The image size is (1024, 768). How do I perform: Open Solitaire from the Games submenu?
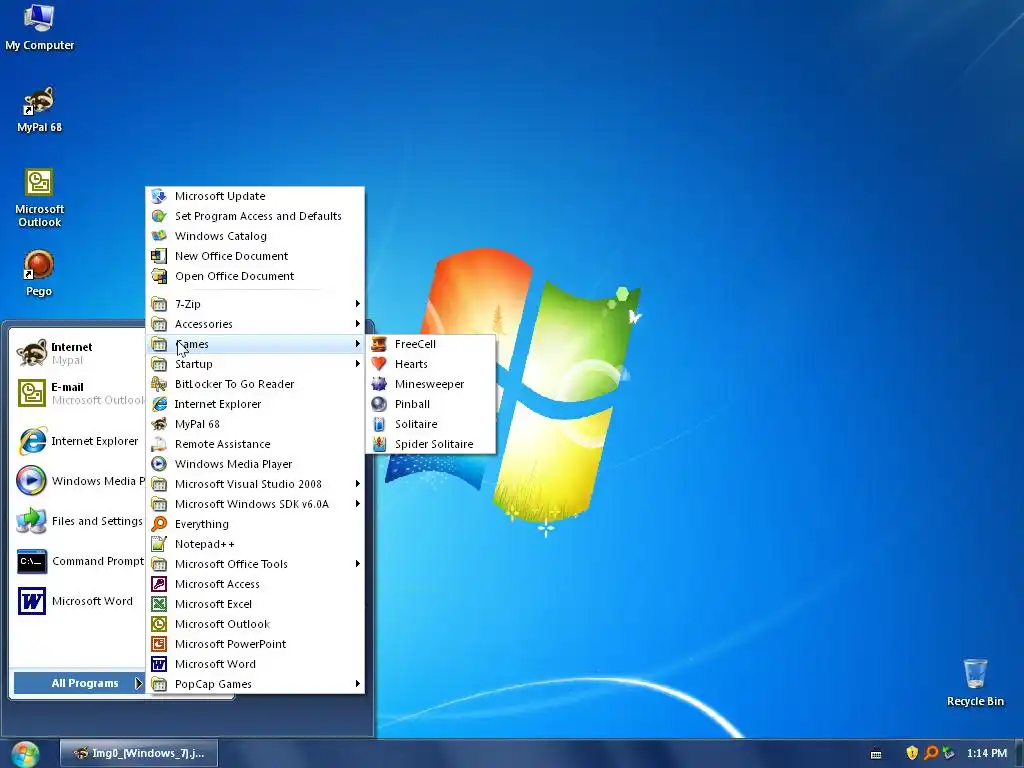tap(431, 424)
